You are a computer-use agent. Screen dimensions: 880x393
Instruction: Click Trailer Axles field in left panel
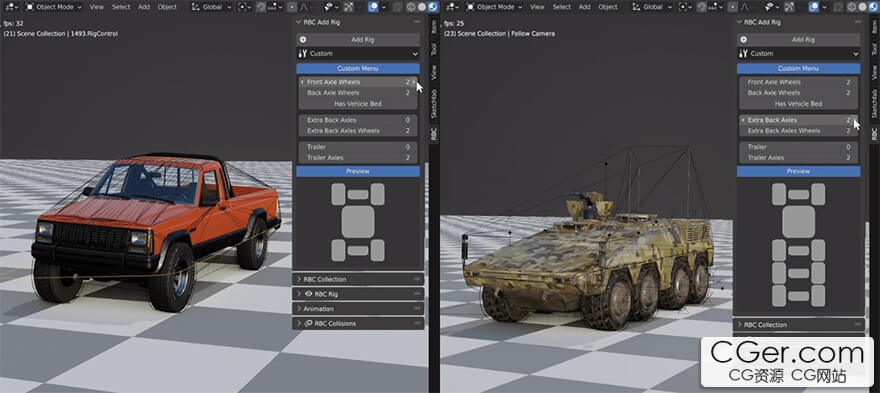pos(358,158)
